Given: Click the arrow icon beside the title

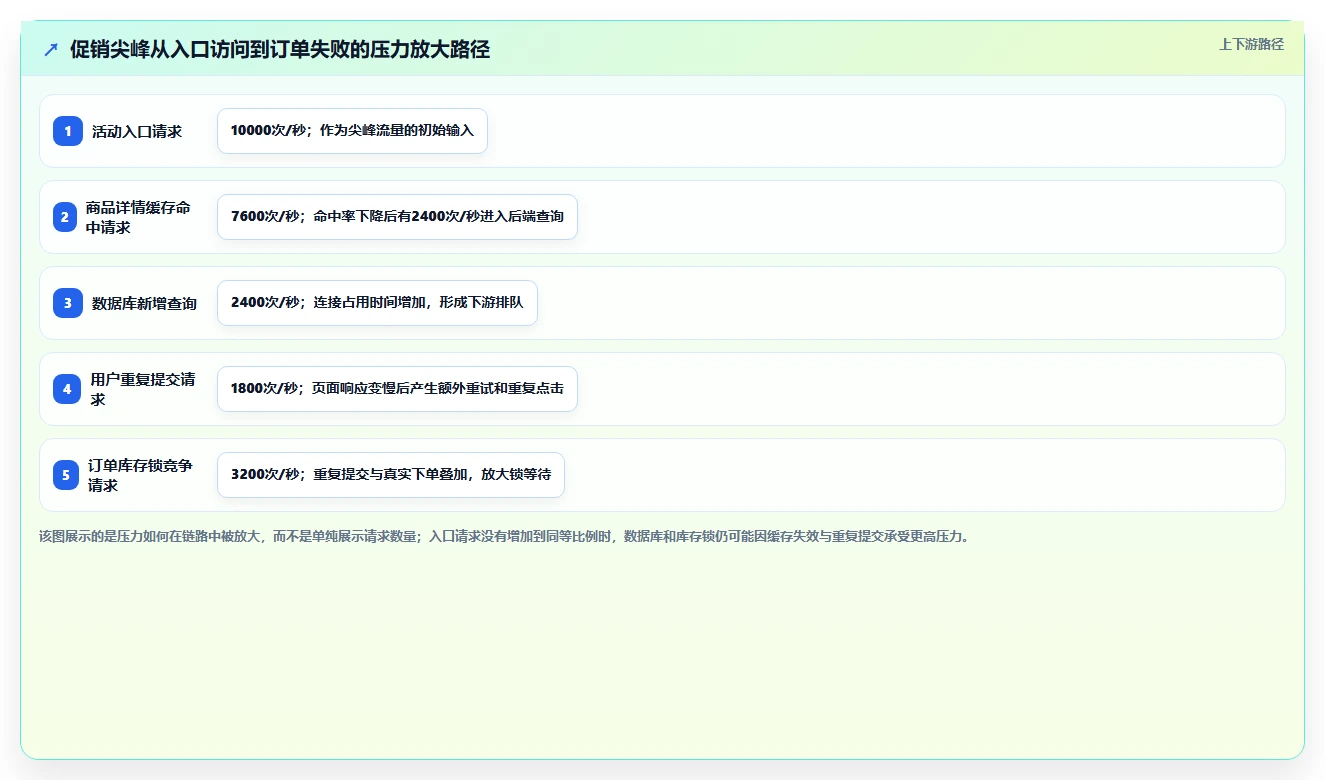Looking at the screenshot, I should (51, 49).
